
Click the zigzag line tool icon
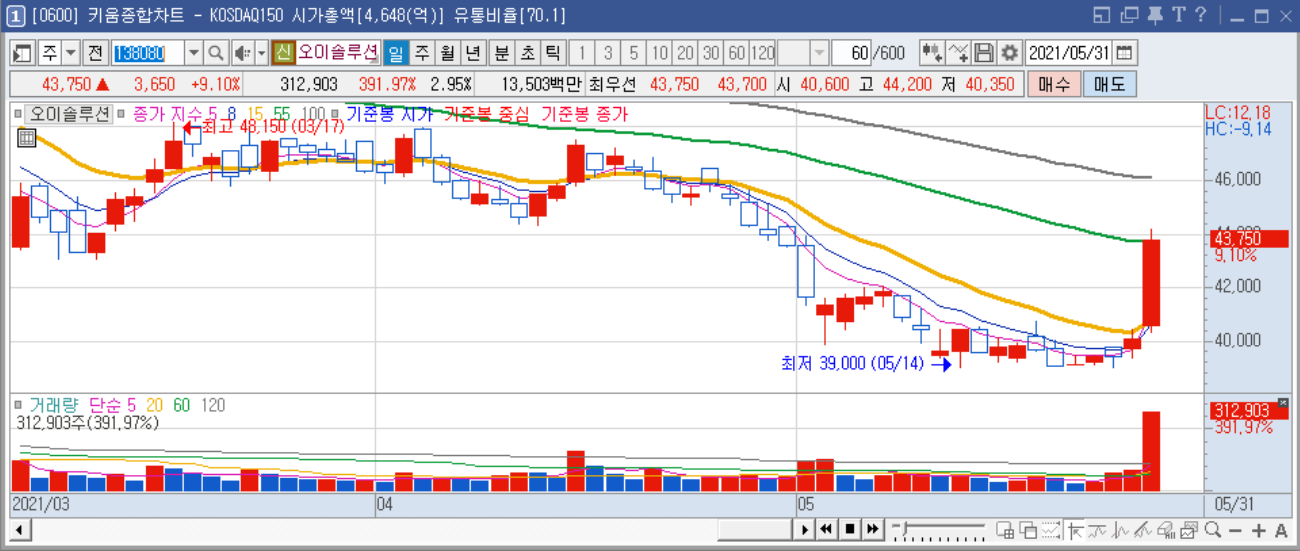(1121, 530)
